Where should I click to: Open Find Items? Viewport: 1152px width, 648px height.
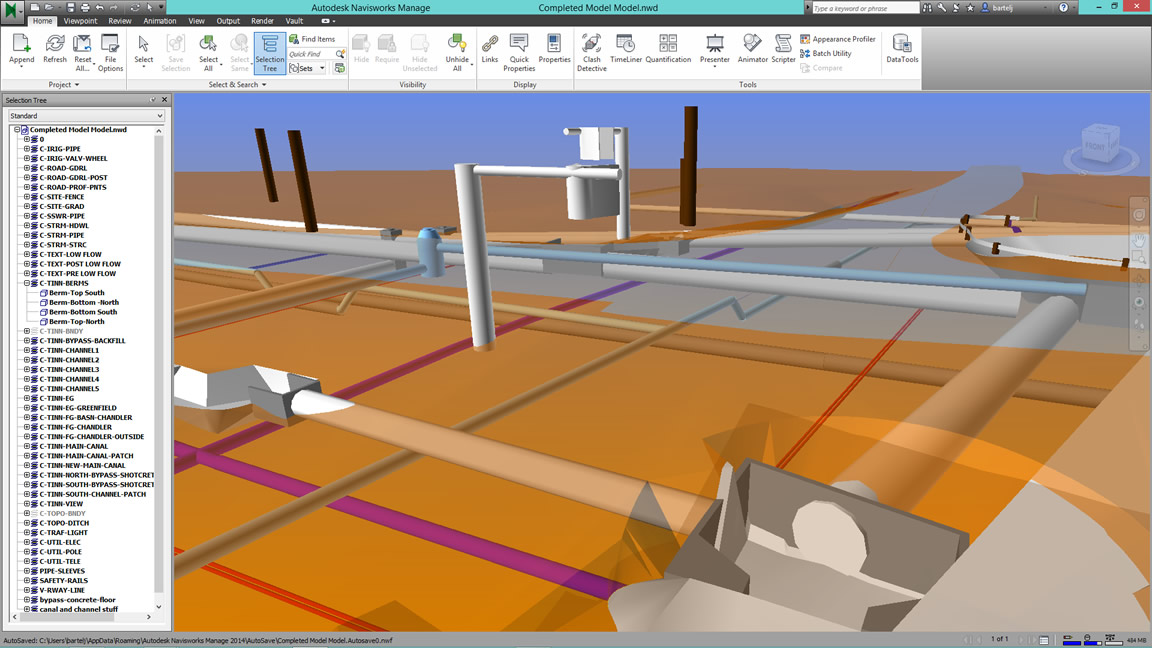pos(312,39)
